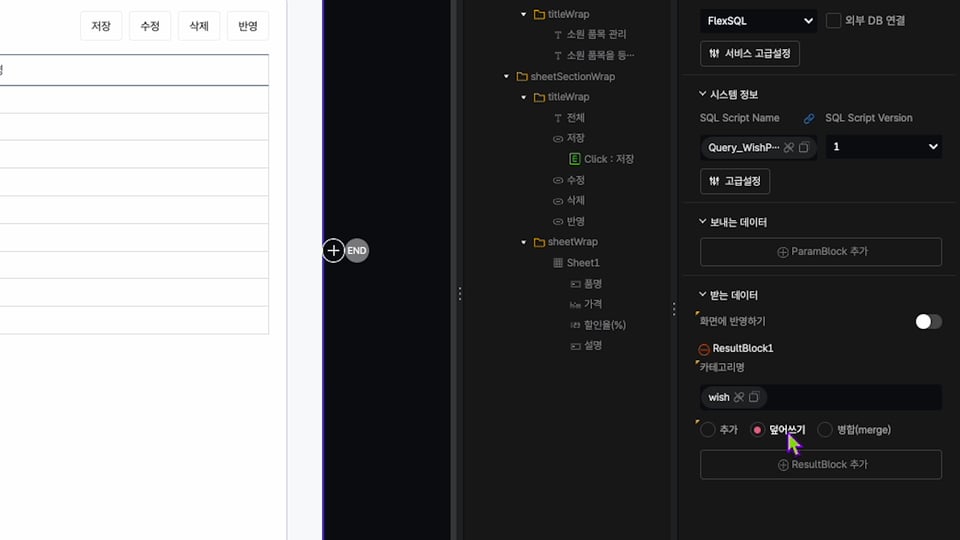Open the FlexSQL dropdown
The height and width of the screenshot is (540, 960).
pyautogui.click(x=758, y=21)
